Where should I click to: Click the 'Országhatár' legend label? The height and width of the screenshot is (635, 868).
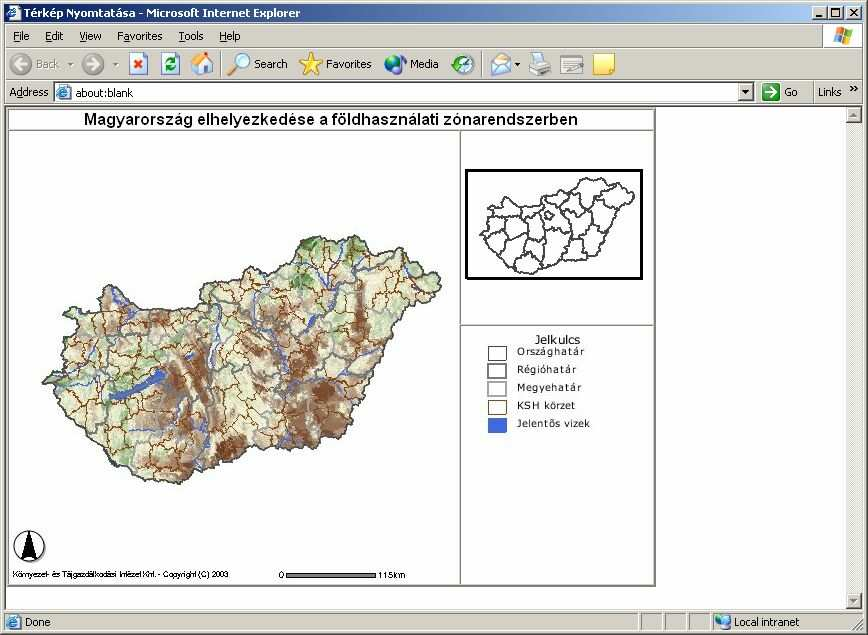pyautogui.click(x=550, y=352)
